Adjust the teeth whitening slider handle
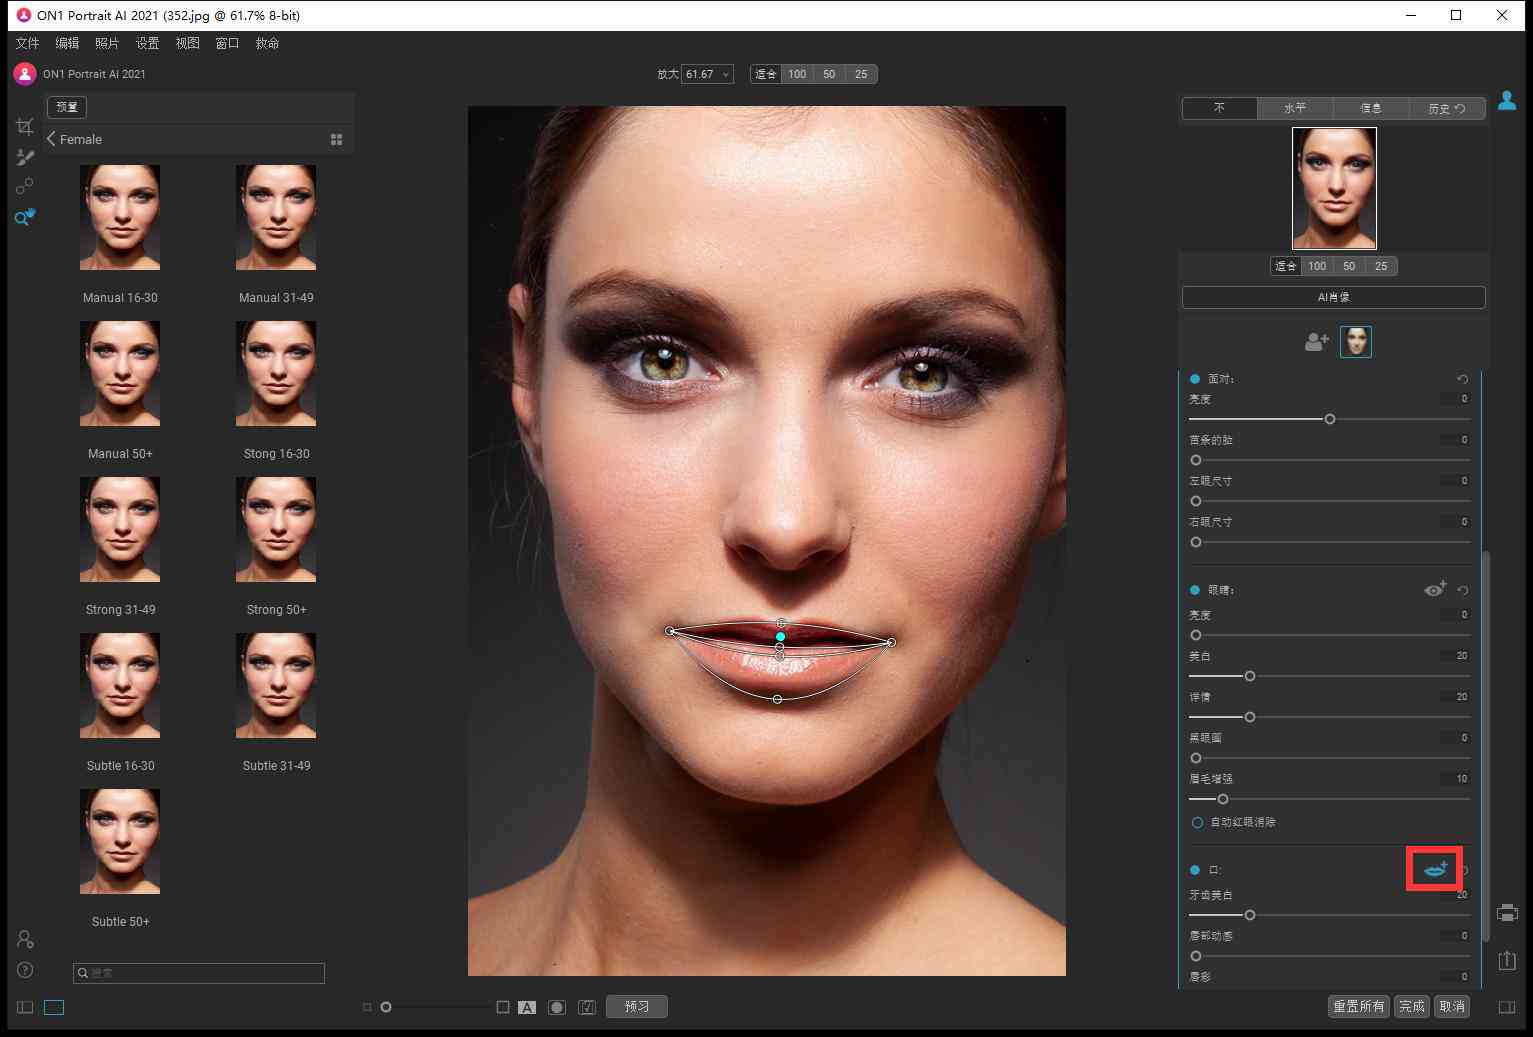Image resolution: width=1533 pixels, height=1037 pixels. 1250,915
